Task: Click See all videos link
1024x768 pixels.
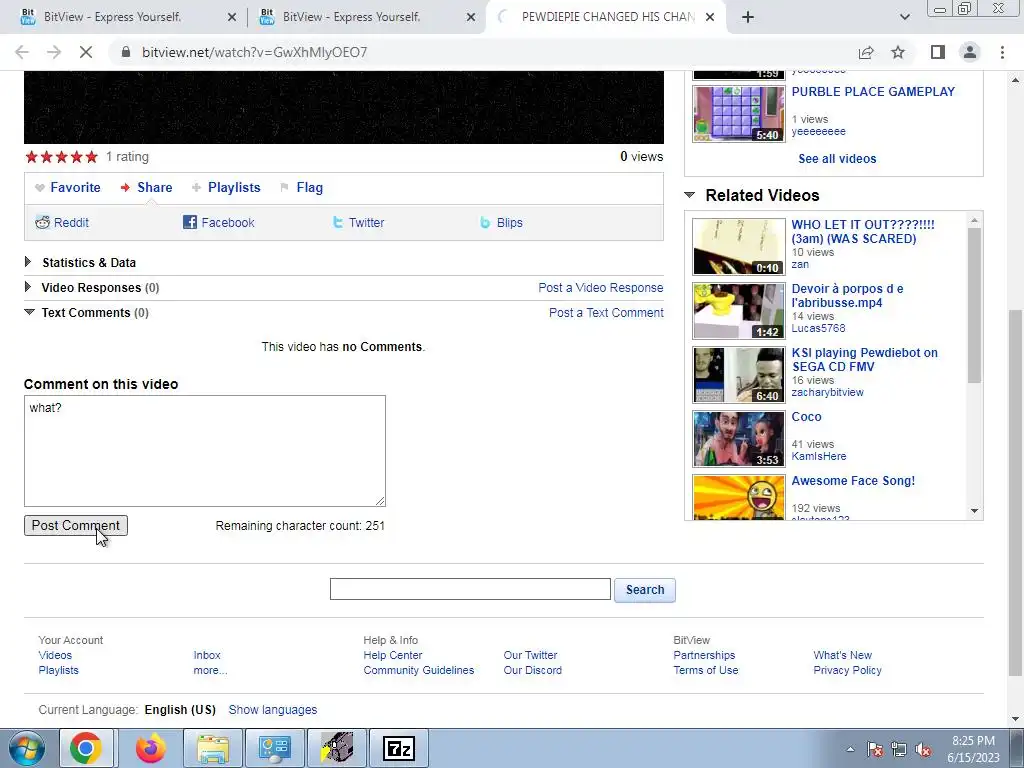Action: (837, 159)
